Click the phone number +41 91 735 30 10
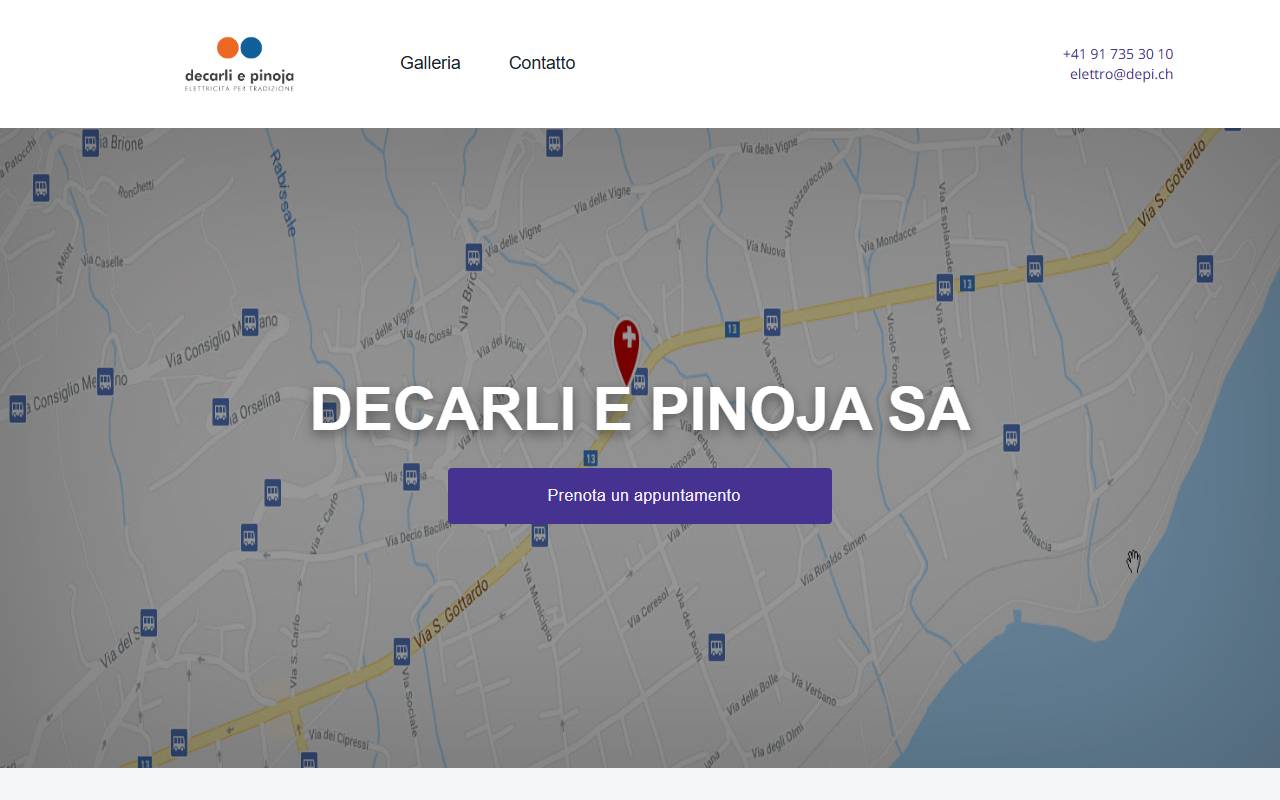This screenshot has height=800, width=1280. (x=1118, y=54)
